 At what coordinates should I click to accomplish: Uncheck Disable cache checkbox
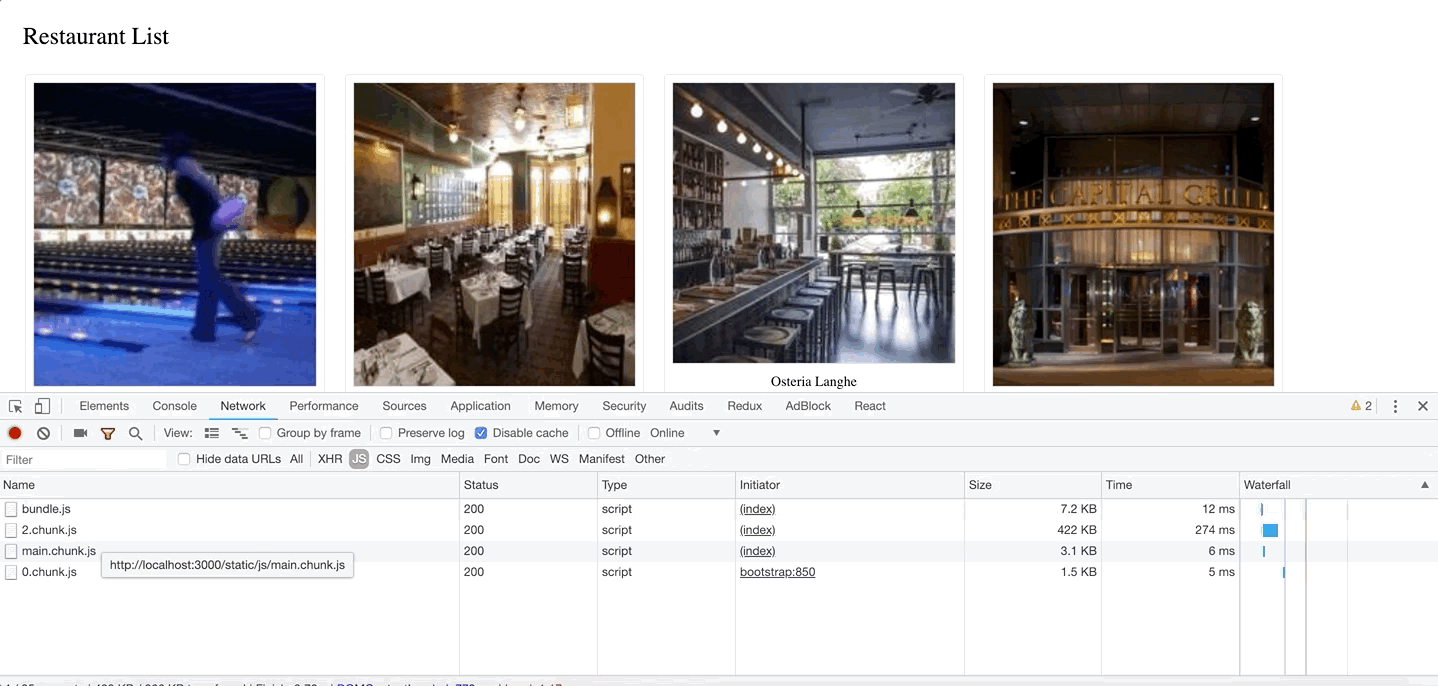(x=481, y=433)
